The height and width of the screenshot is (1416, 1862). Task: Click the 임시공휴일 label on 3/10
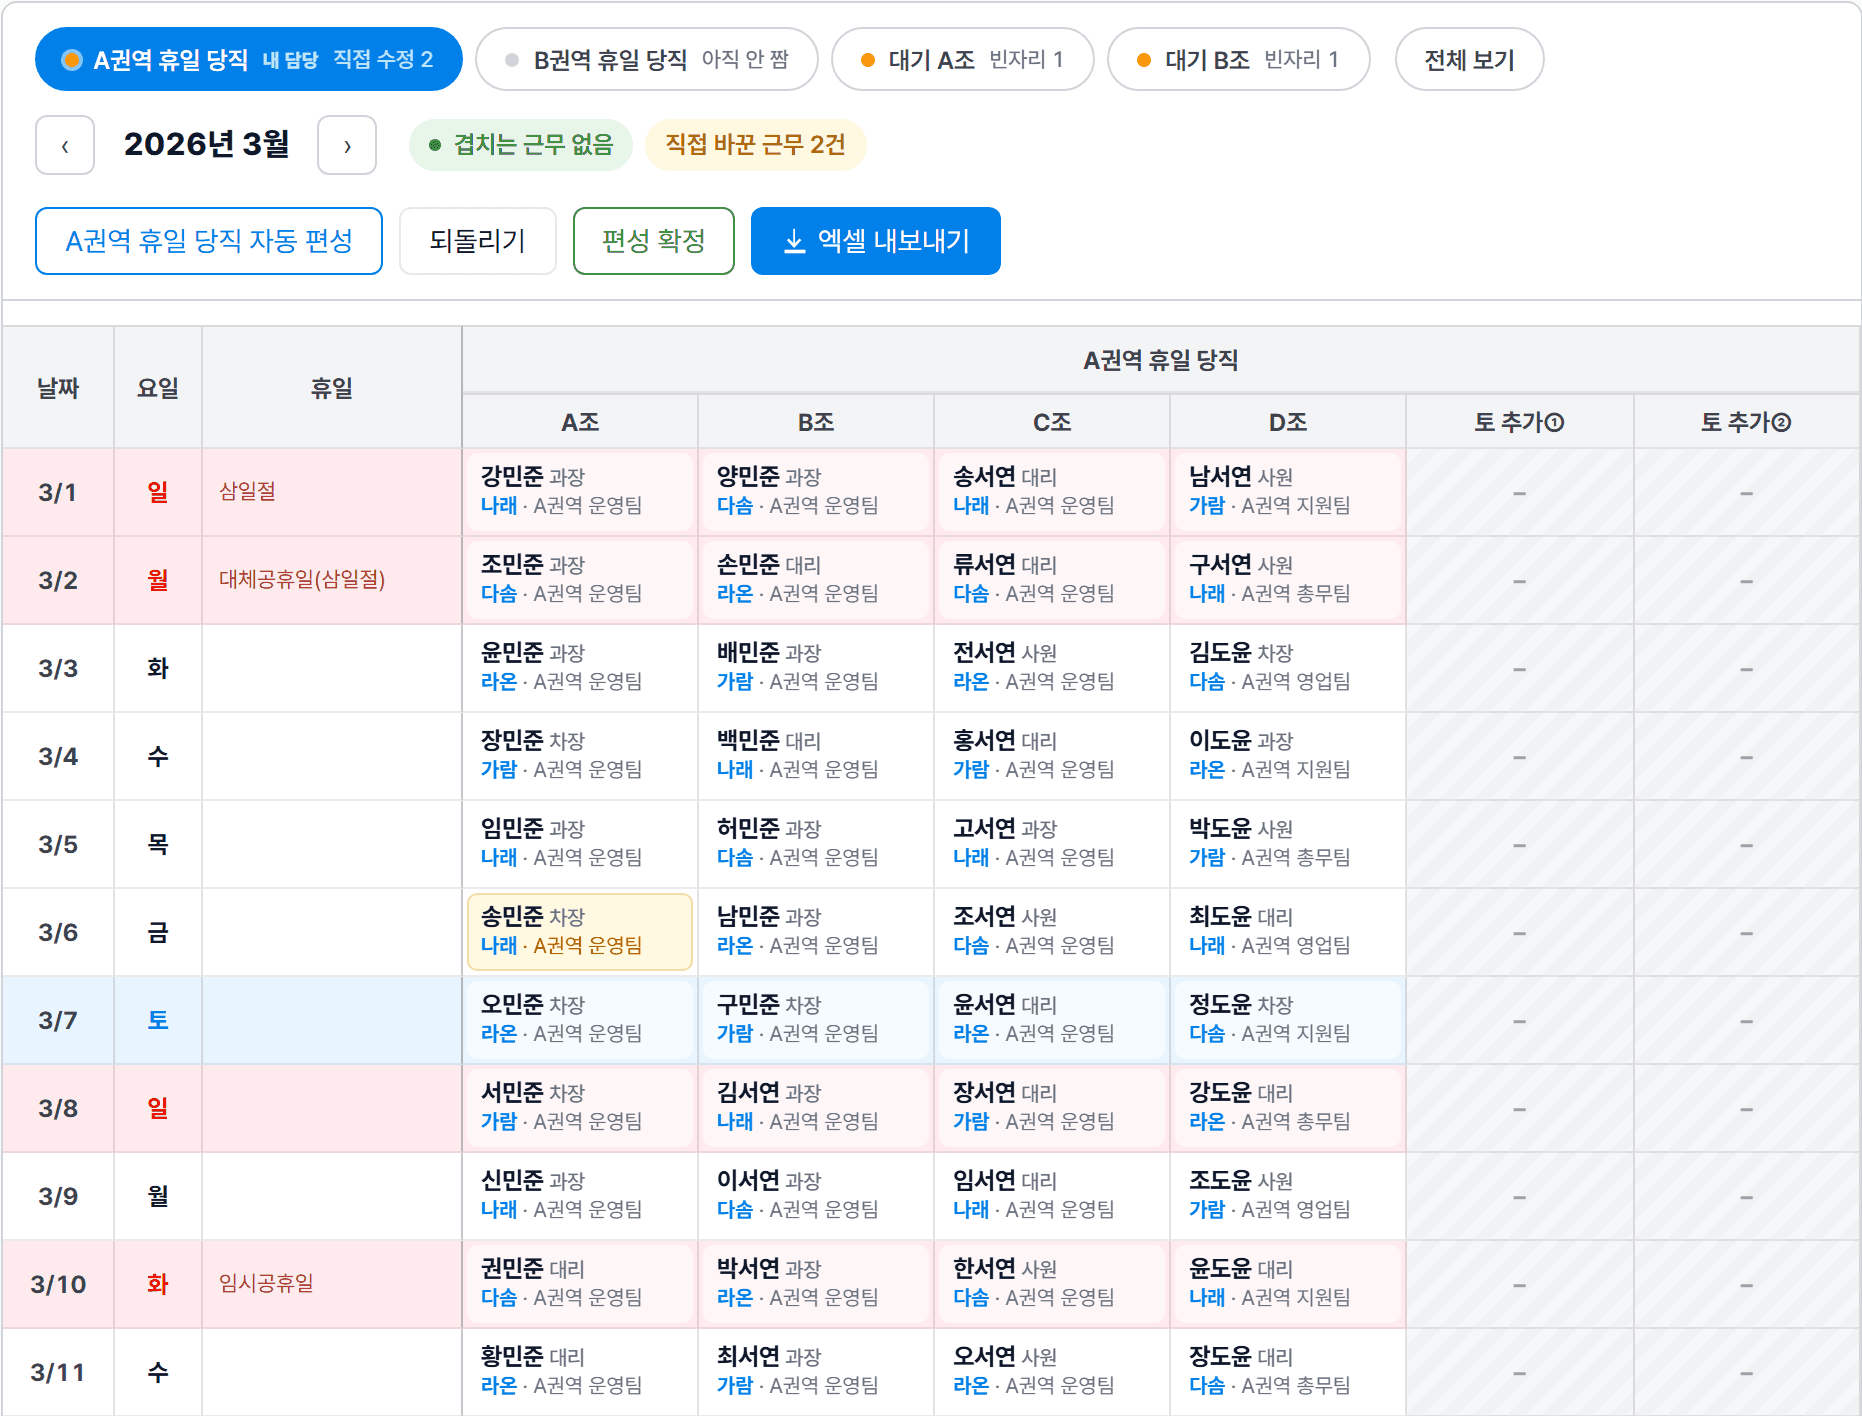266,1283
